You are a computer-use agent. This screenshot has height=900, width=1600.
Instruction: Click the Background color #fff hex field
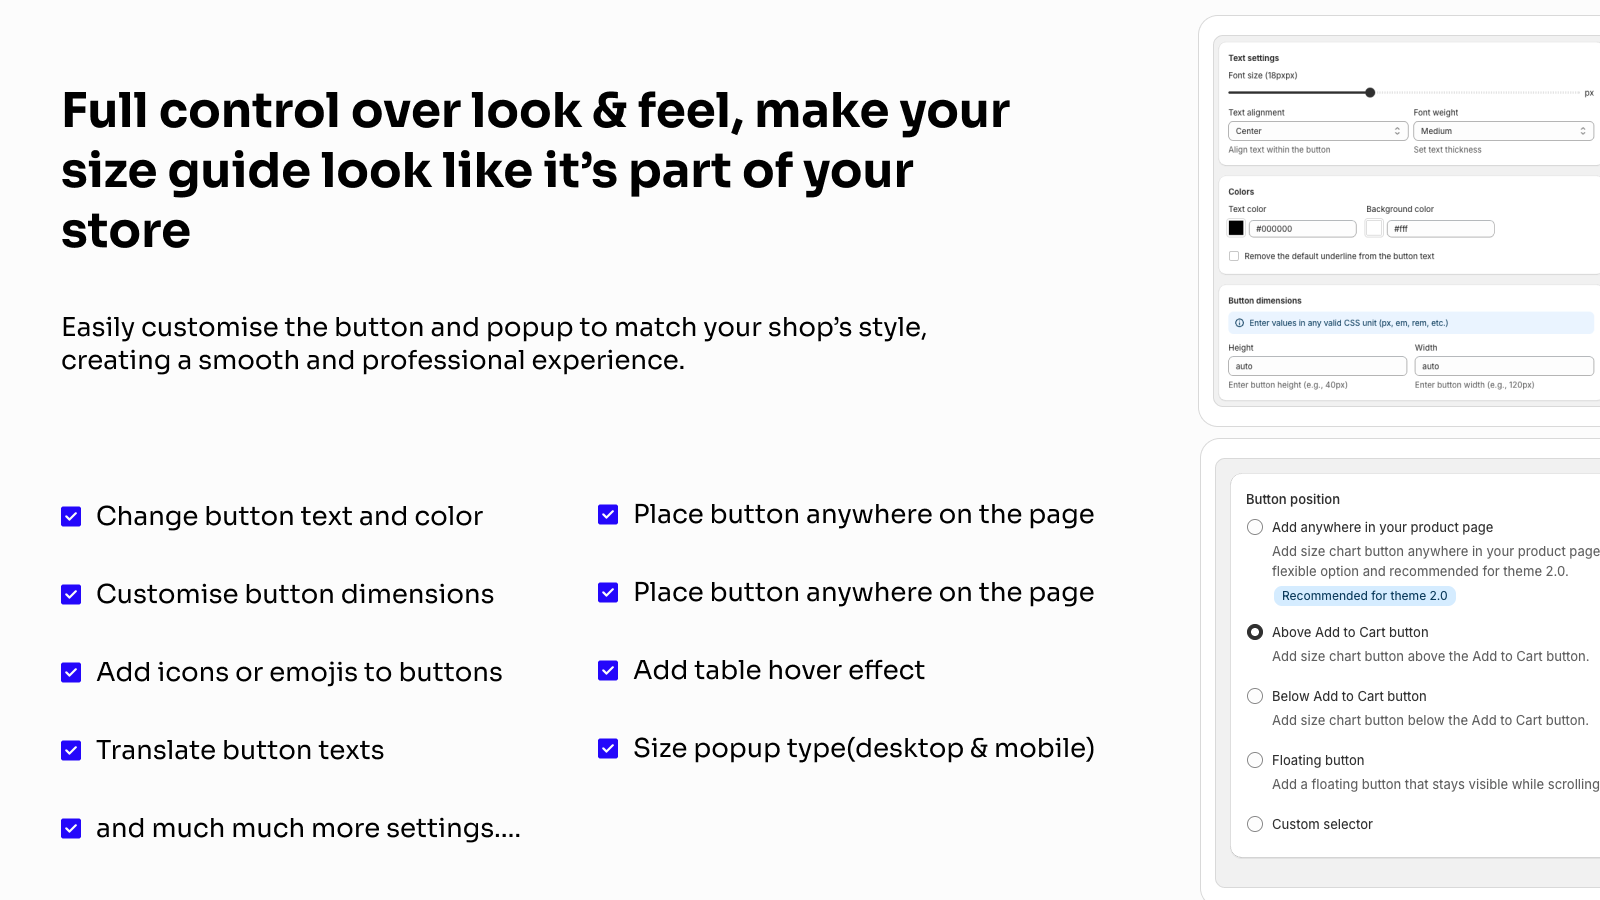pyautogui.click(x=1440, y=229)
